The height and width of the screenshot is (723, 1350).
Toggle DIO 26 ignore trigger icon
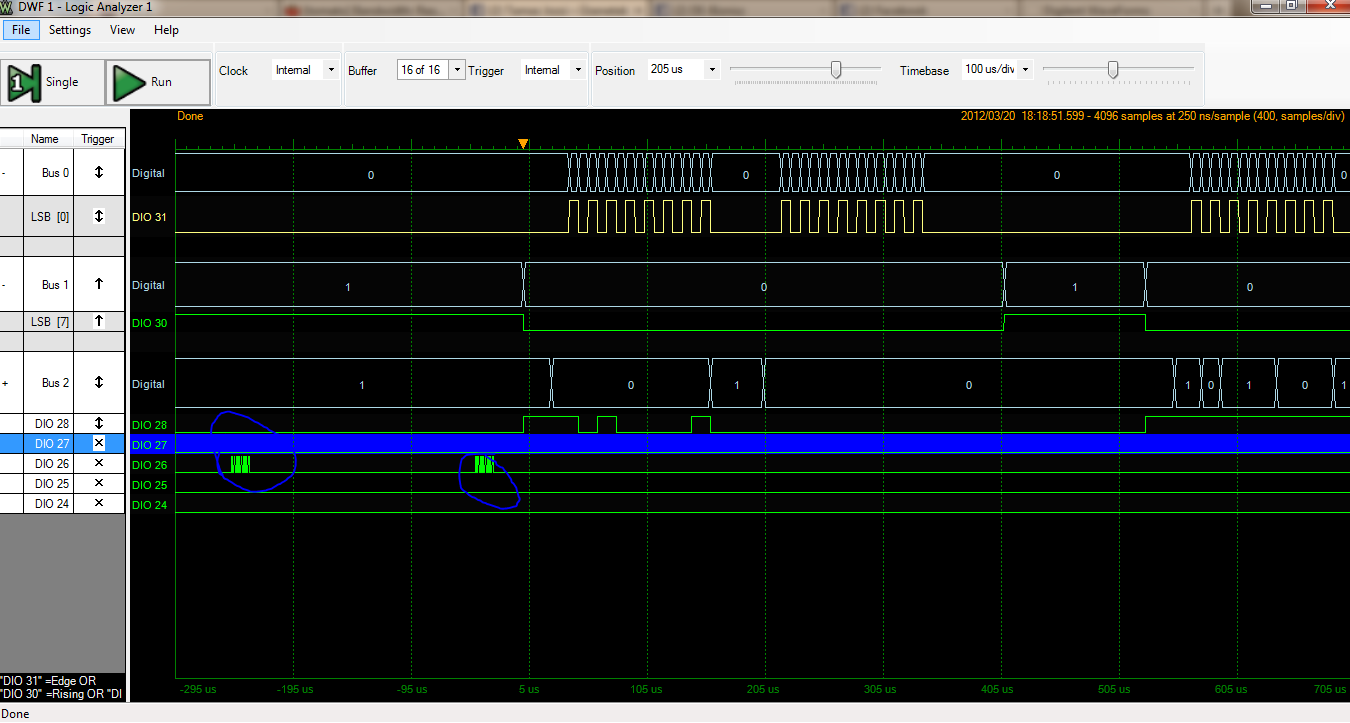[x=99, y=464]
